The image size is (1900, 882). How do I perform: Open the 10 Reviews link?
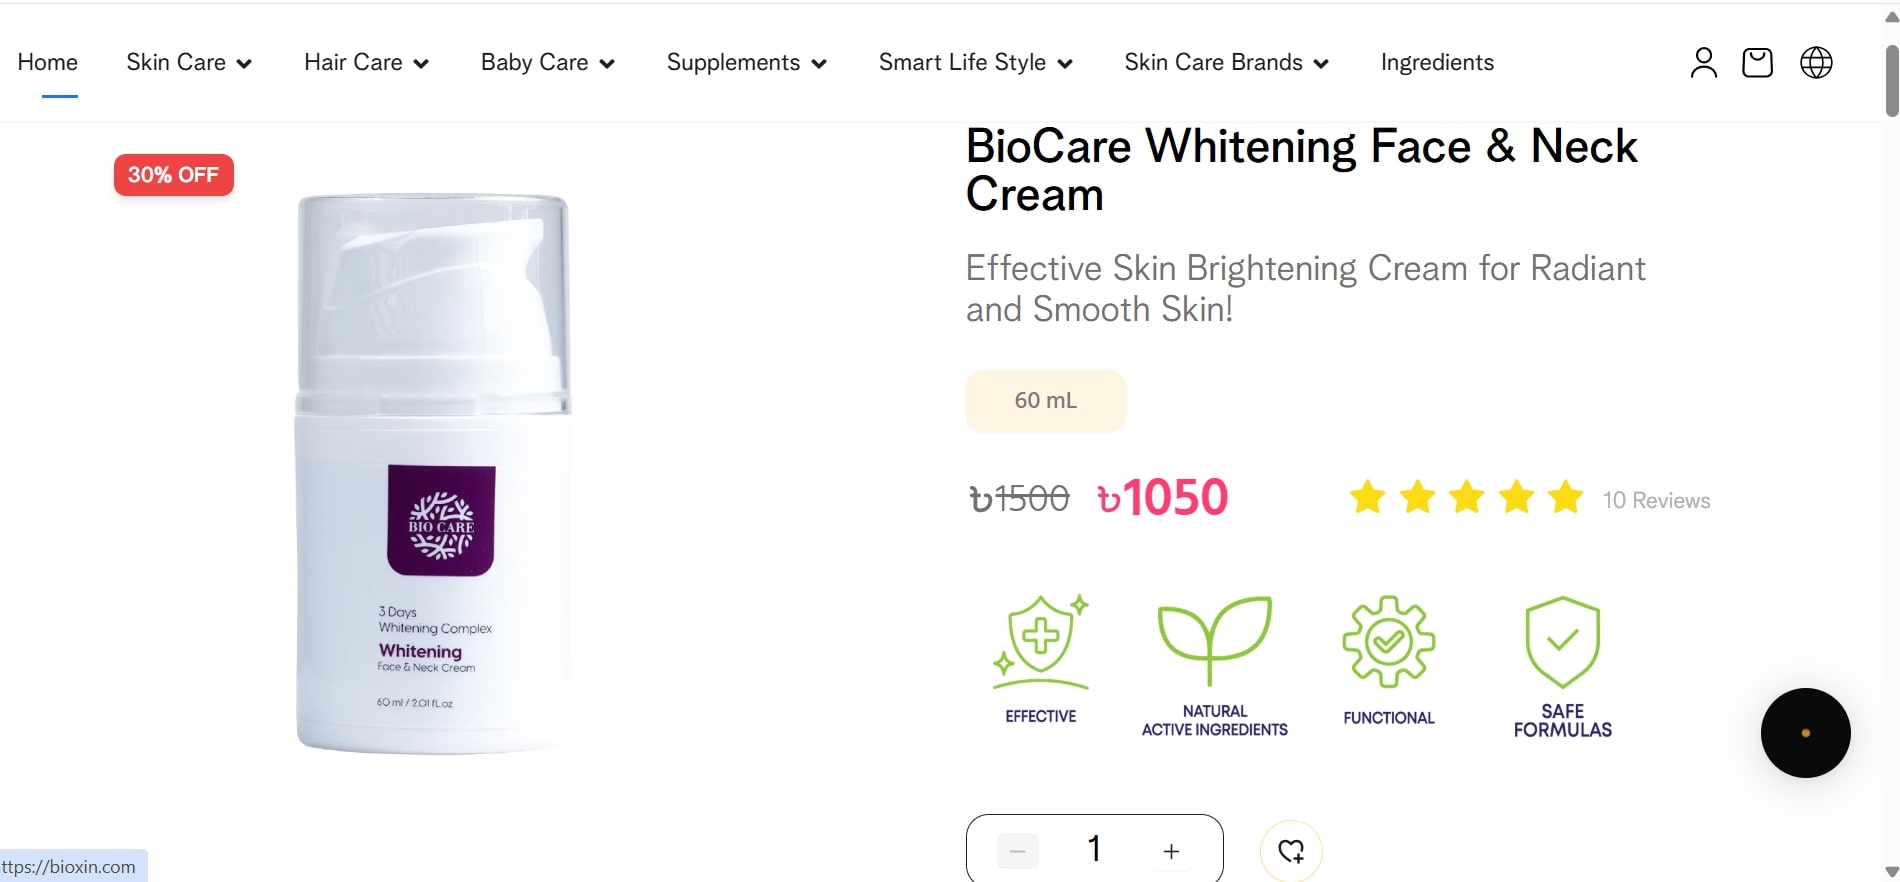click(x=1656, y=500)
